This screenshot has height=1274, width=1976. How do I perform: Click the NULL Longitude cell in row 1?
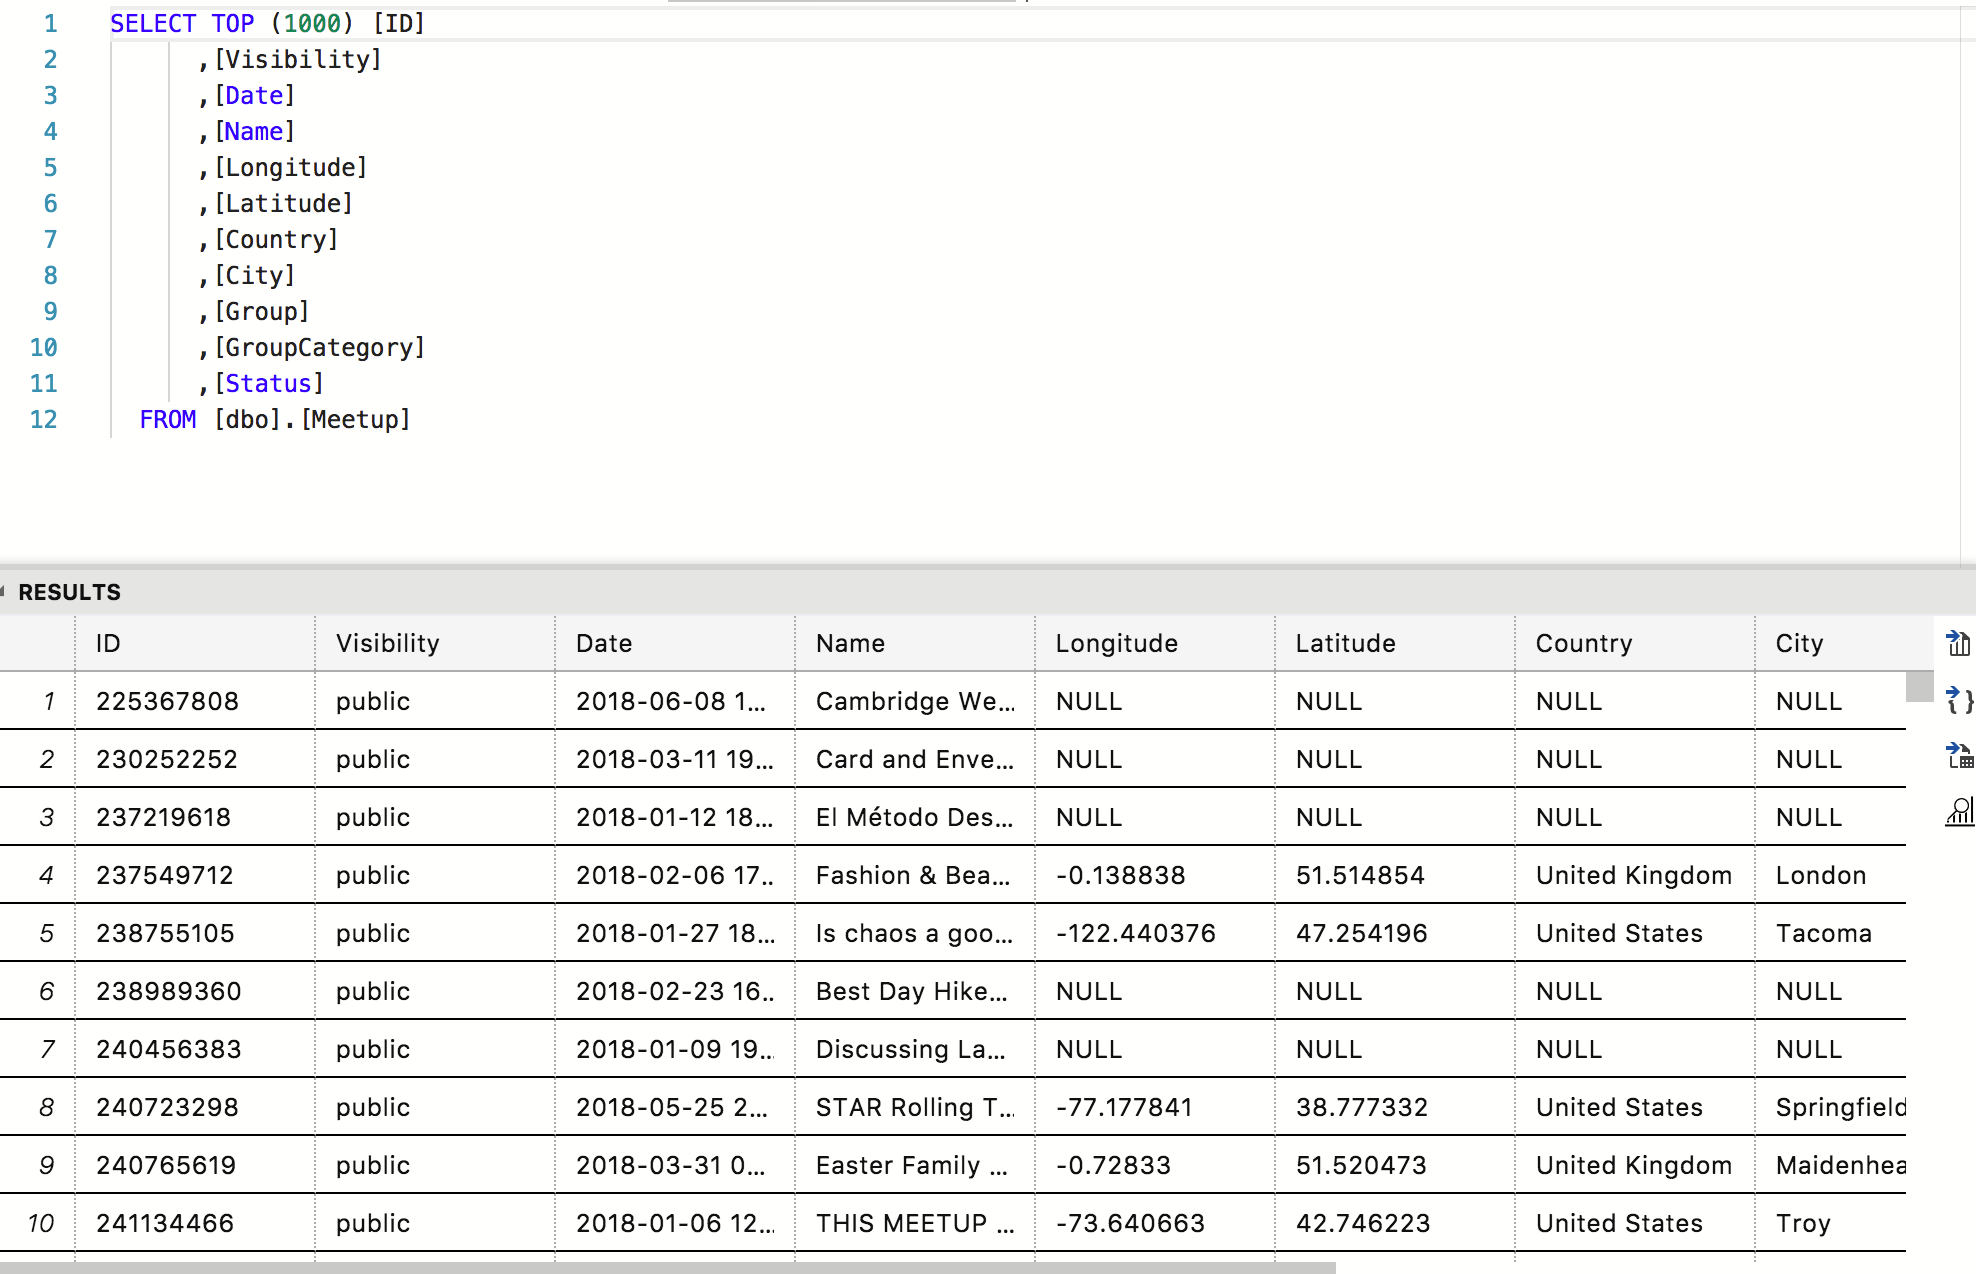(1088, 701)
